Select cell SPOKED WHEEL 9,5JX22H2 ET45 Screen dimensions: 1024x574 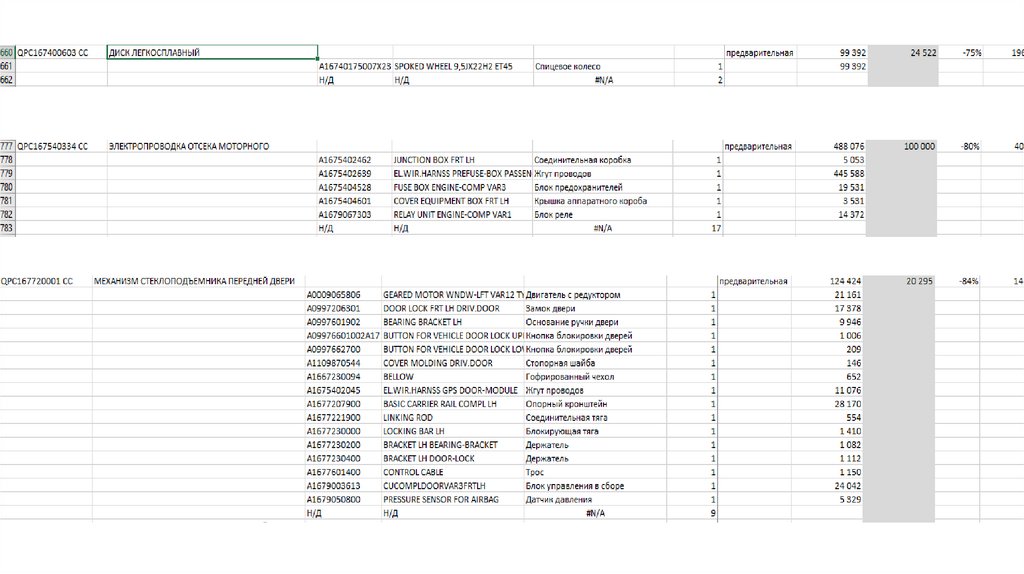coord(462,66)
